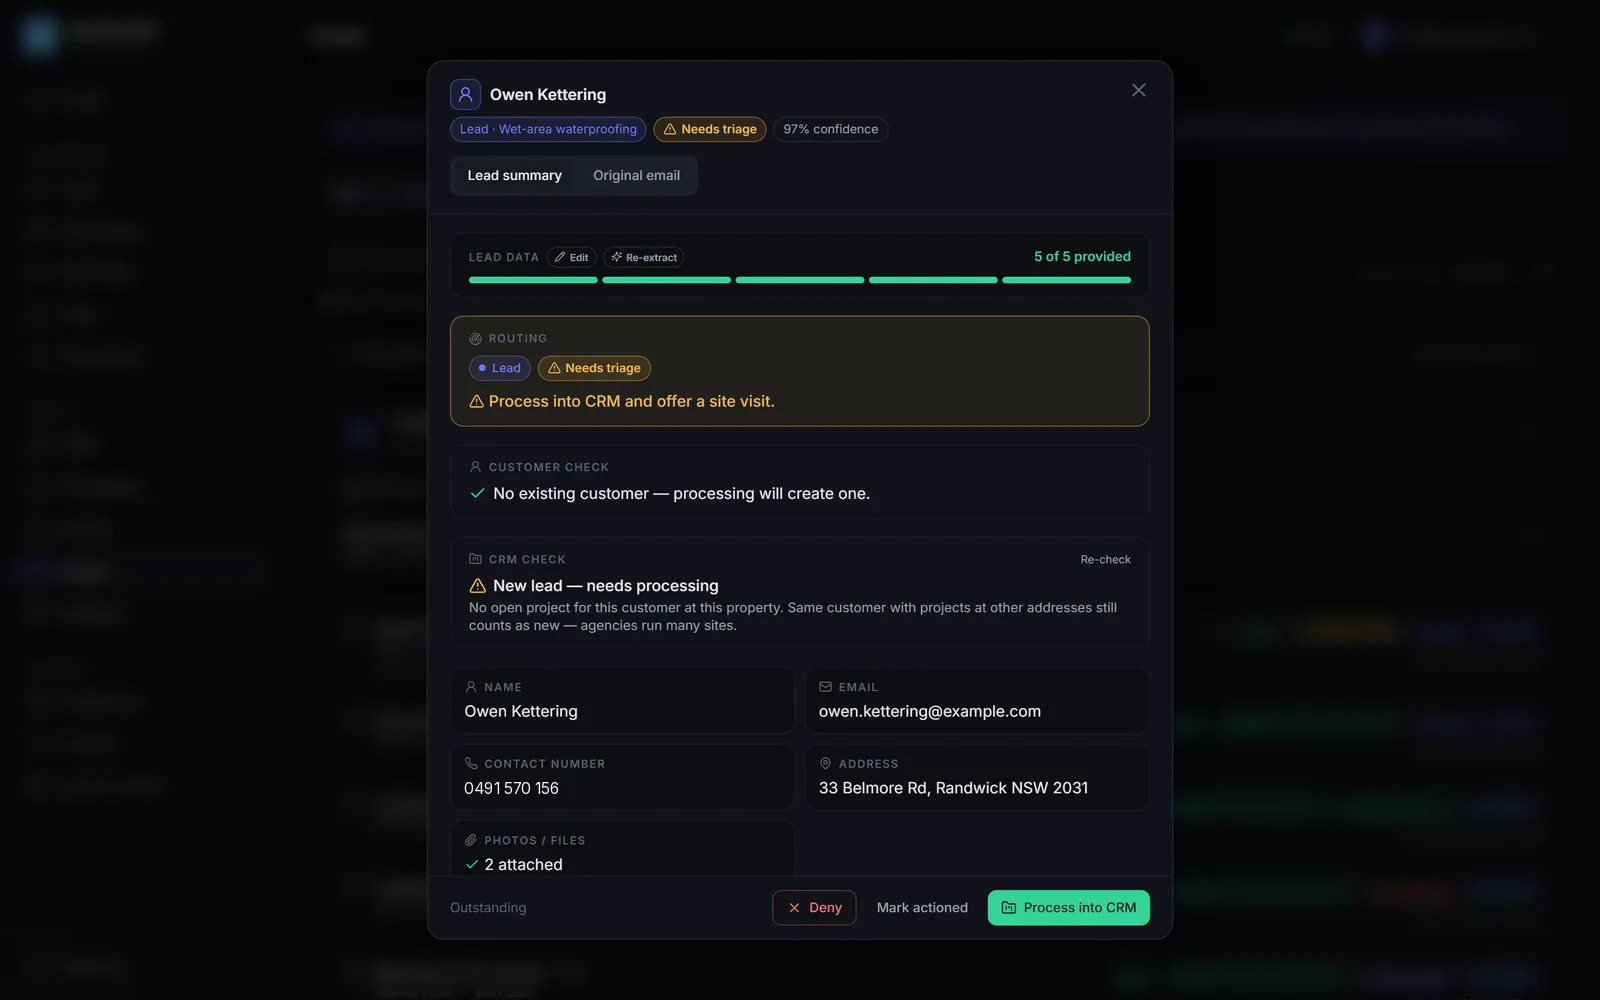The height and width of the screenshot is (1000, 1600).
Task: Click the phone icon beside CONTACT NUMBER
Action: [471, 763]
